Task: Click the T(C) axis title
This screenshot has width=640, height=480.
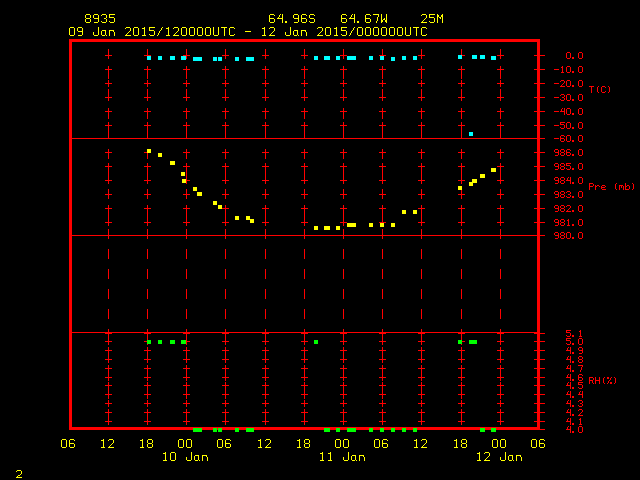Action: (600, 89)
